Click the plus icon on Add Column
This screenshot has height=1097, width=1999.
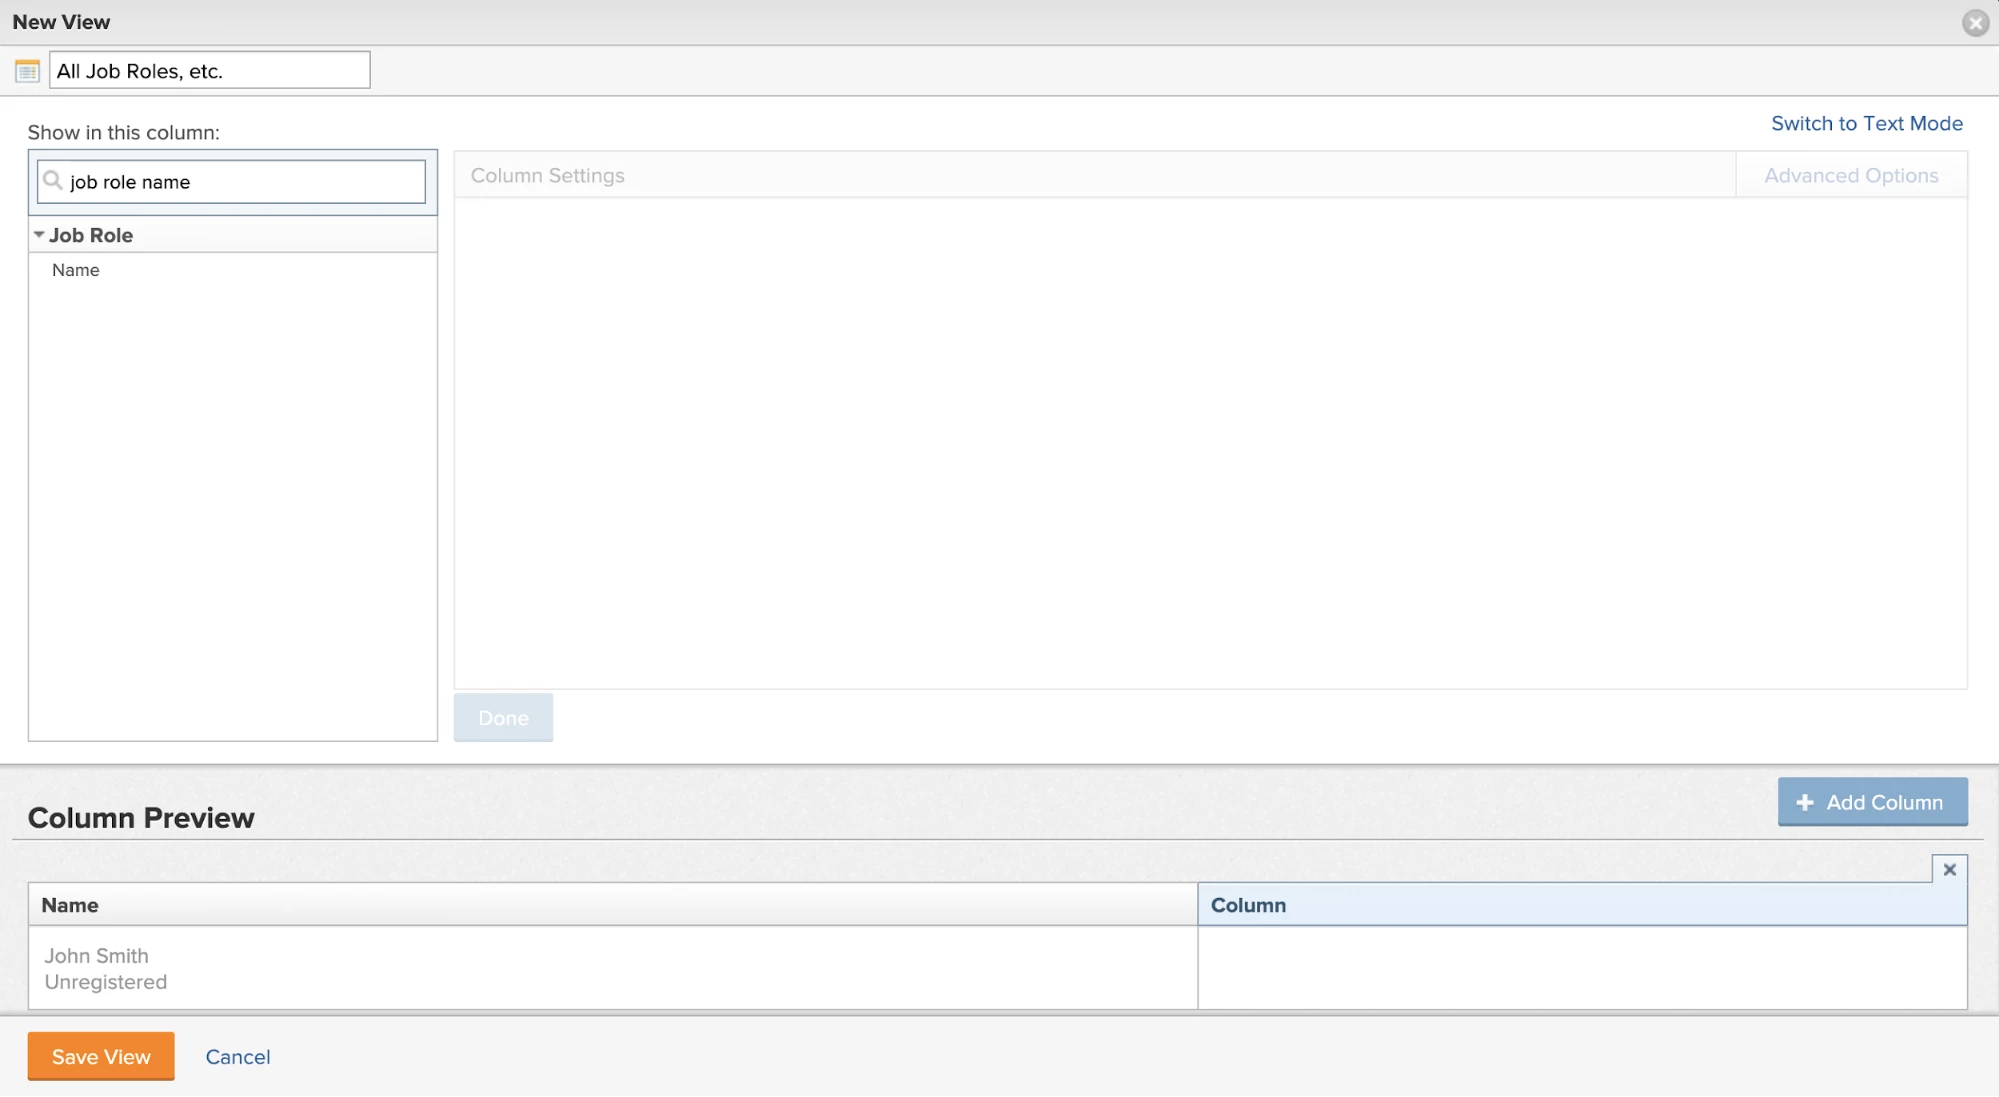(1804, 803)
